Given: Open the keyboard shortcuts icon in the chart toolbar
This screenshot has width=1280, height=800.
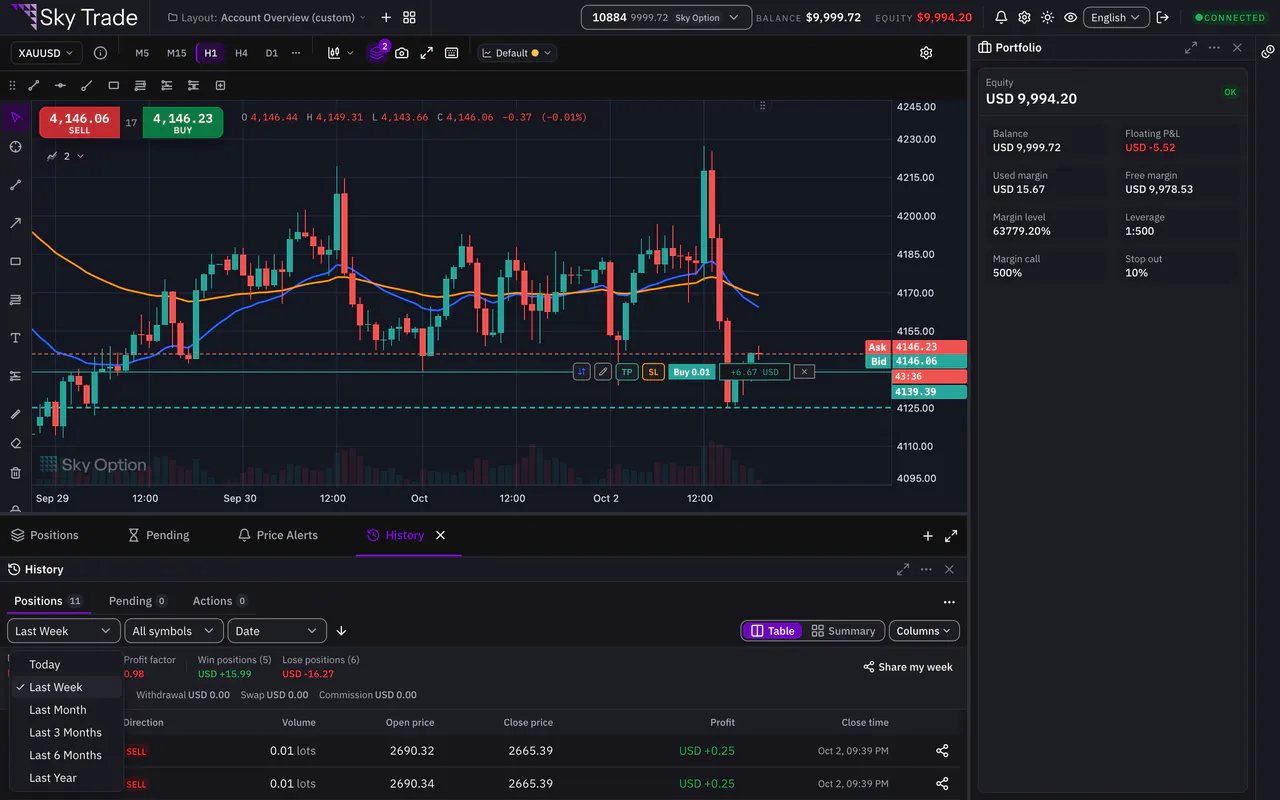Looking at the screenshot, I should 452,53.
